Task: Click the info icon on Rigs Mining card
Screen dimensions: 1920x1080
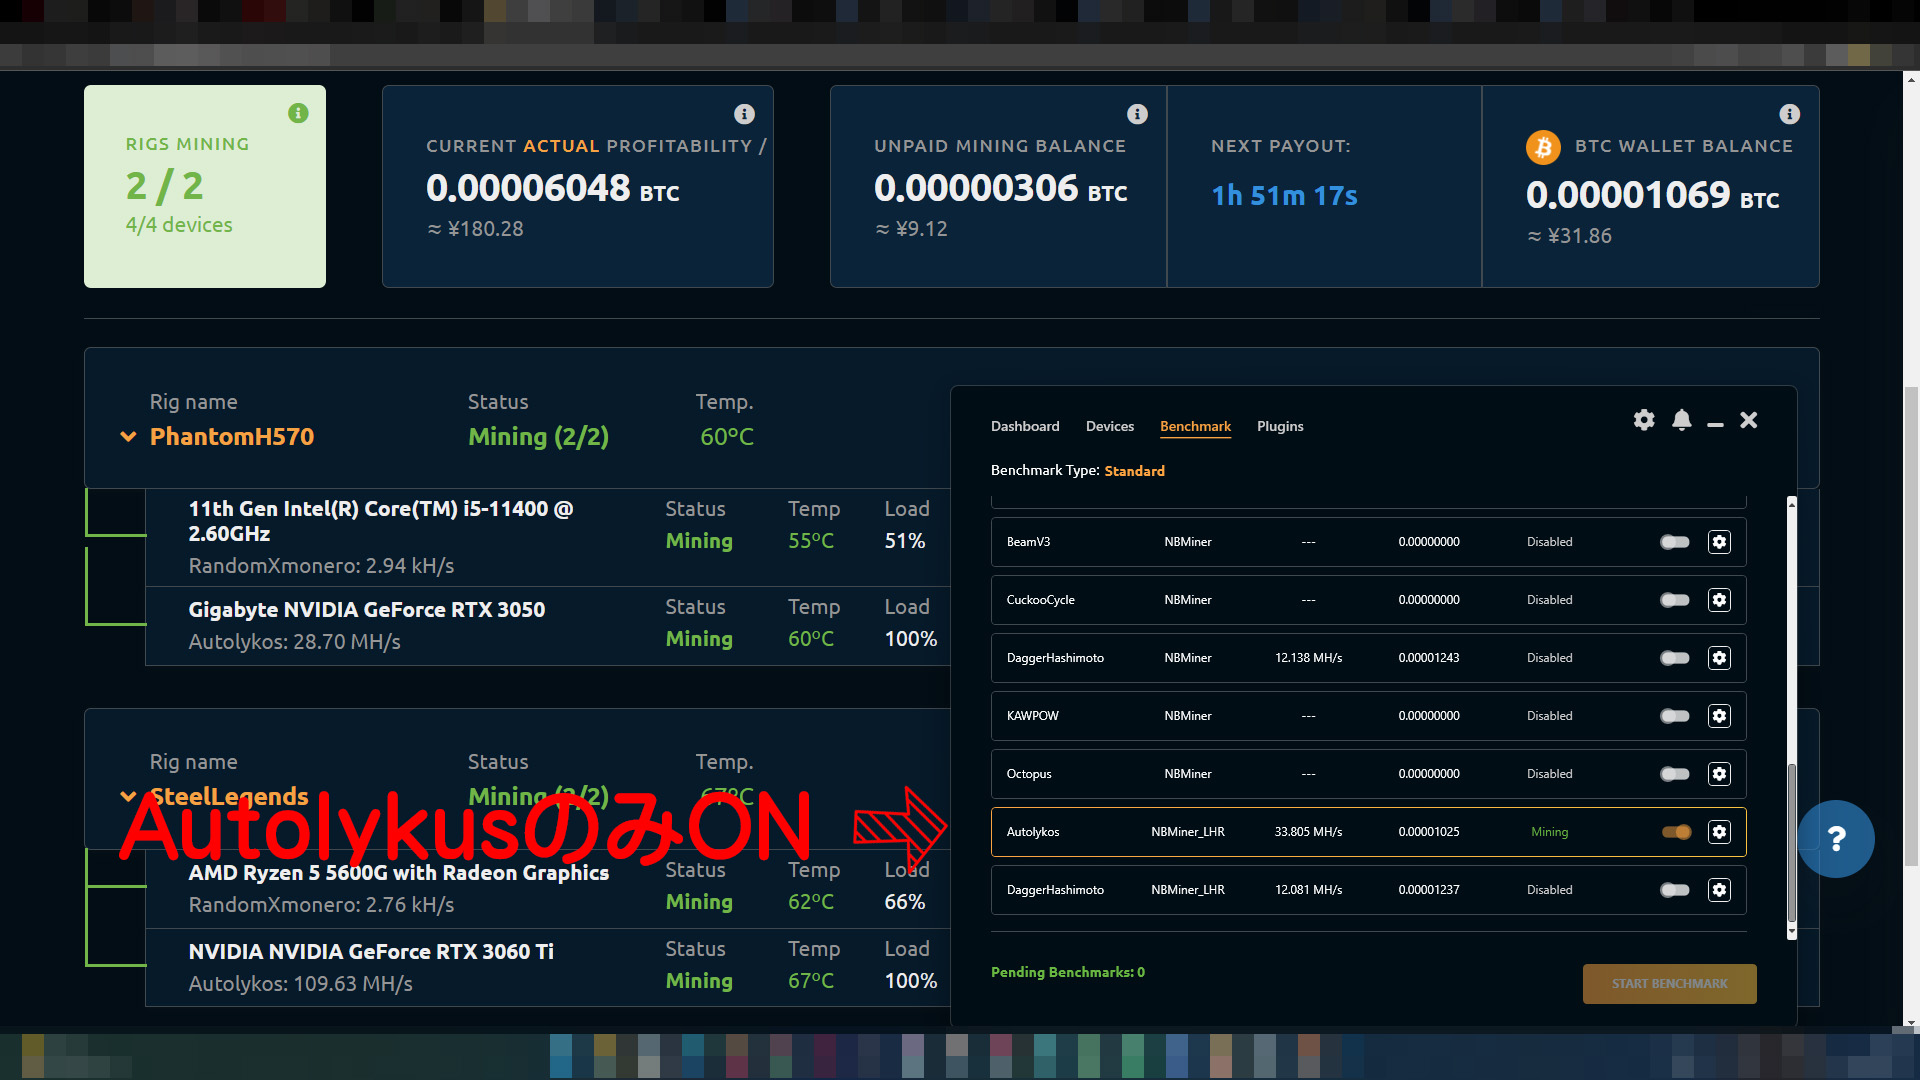Action: [298, 113]
